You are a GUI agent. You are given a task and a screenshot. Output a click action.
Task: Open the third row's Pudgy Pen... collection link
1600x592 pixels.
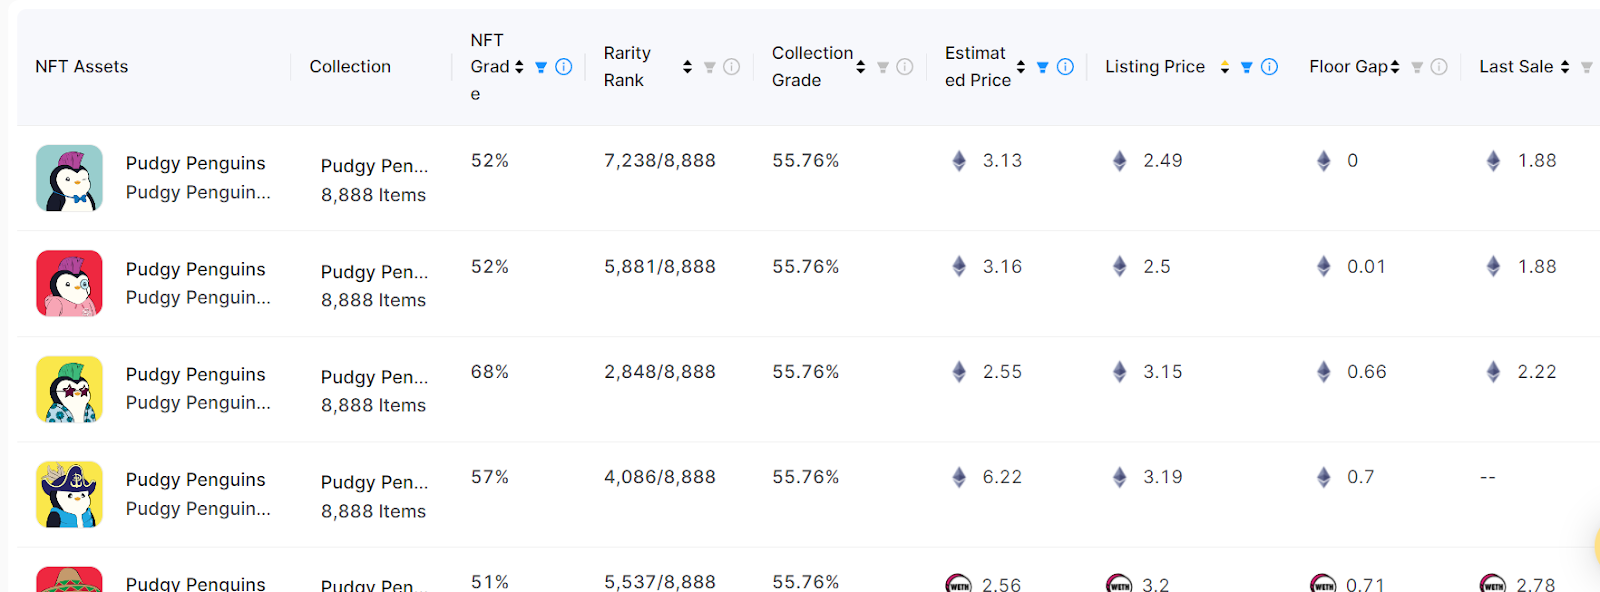pyautogui.click(x=374, y=377)
